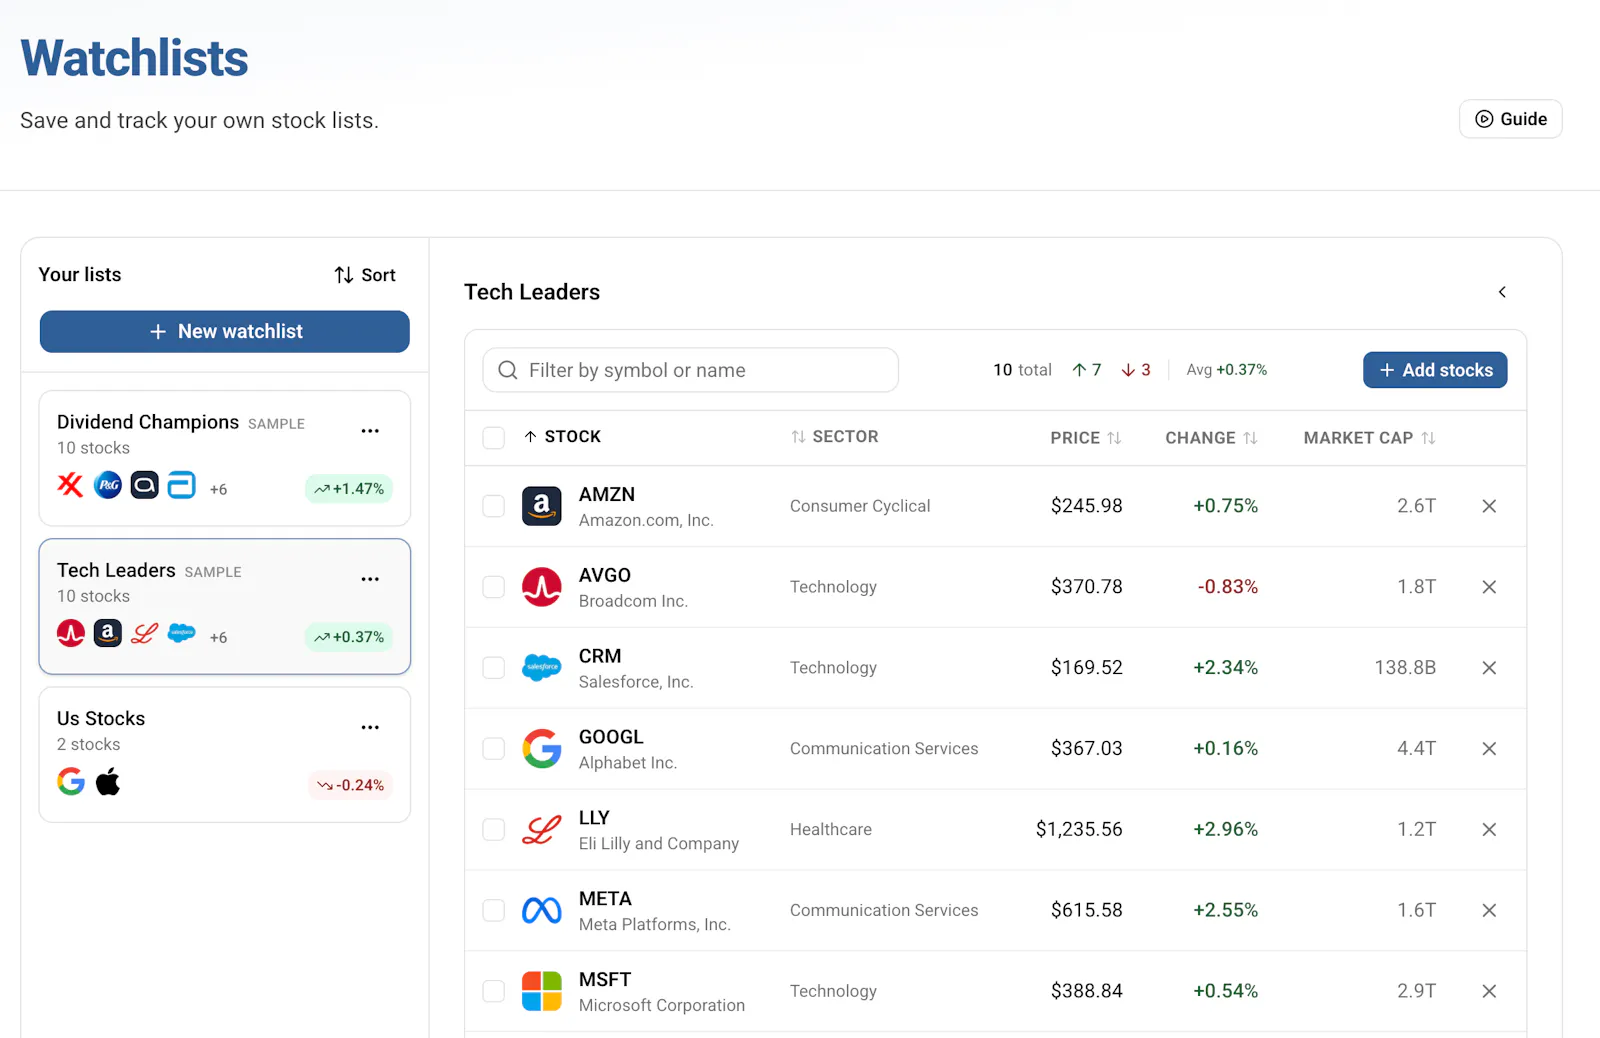1600x1038 pixels.
Task: Click red X logo in Dividend Champions card
Action: (x=71, y=486)
